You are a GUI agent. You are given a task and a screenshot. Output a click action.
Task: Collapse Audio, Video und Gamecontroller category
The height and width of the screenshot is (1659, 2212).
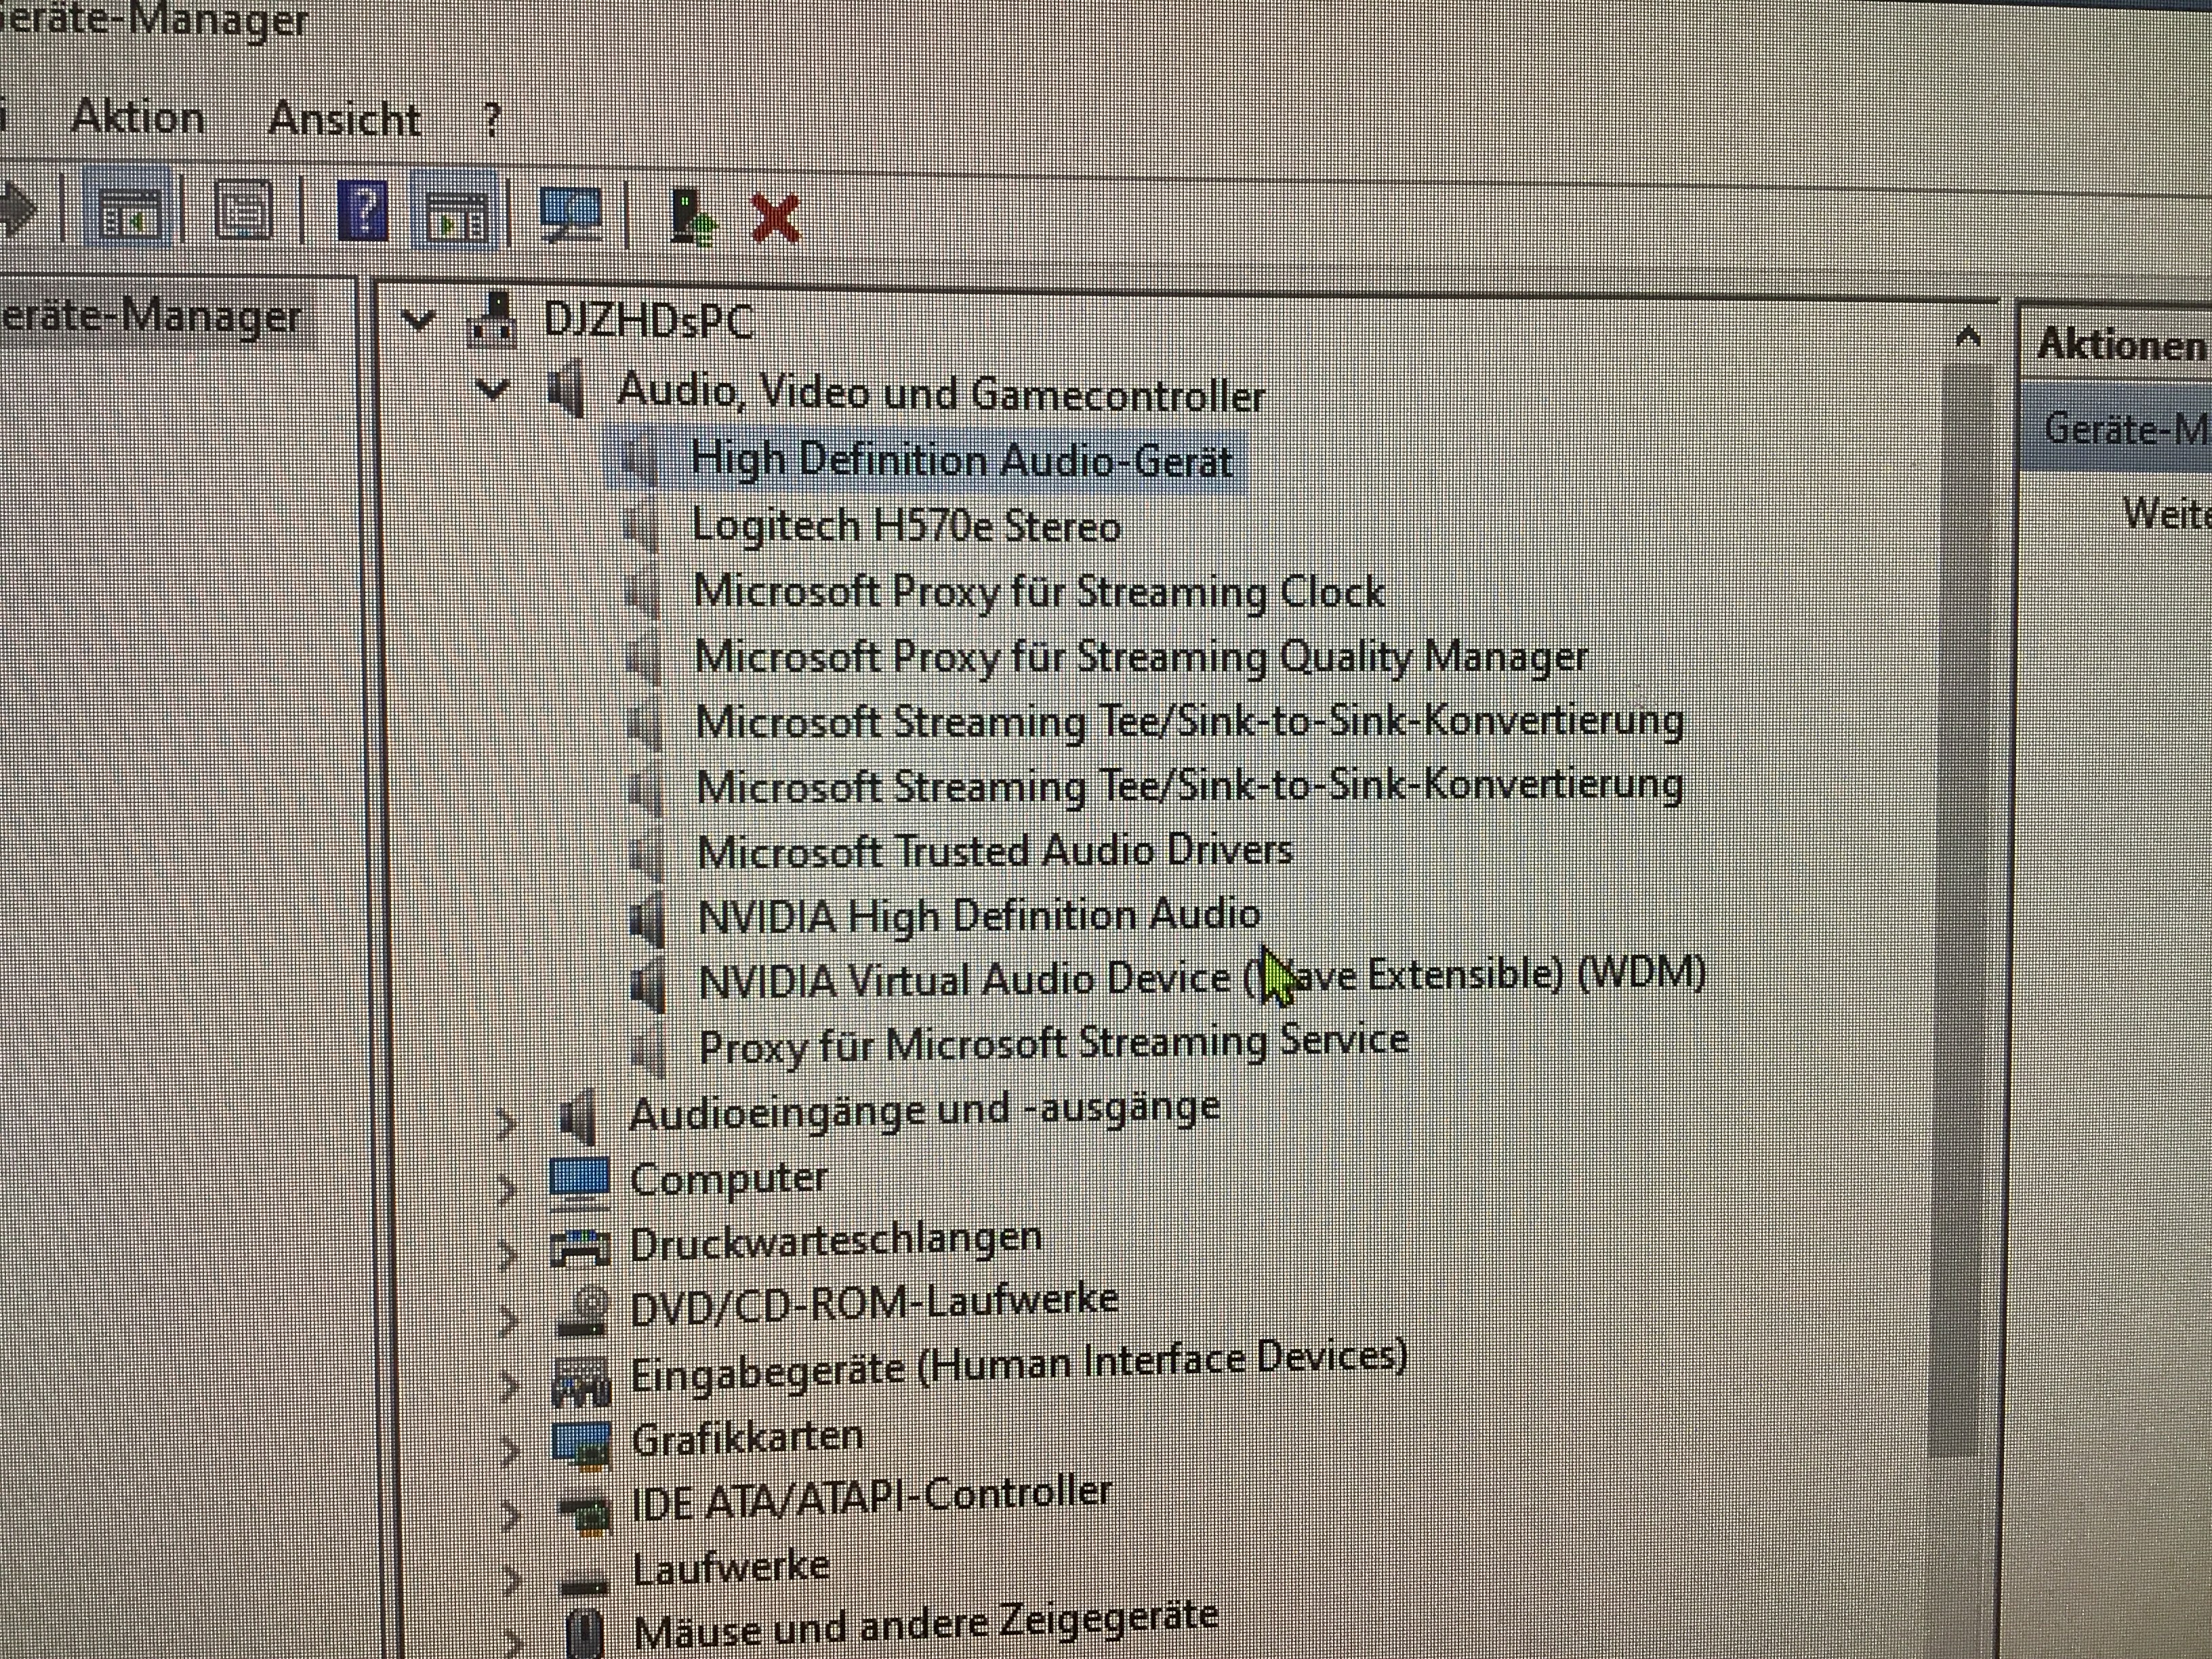(x=492, y=389)
